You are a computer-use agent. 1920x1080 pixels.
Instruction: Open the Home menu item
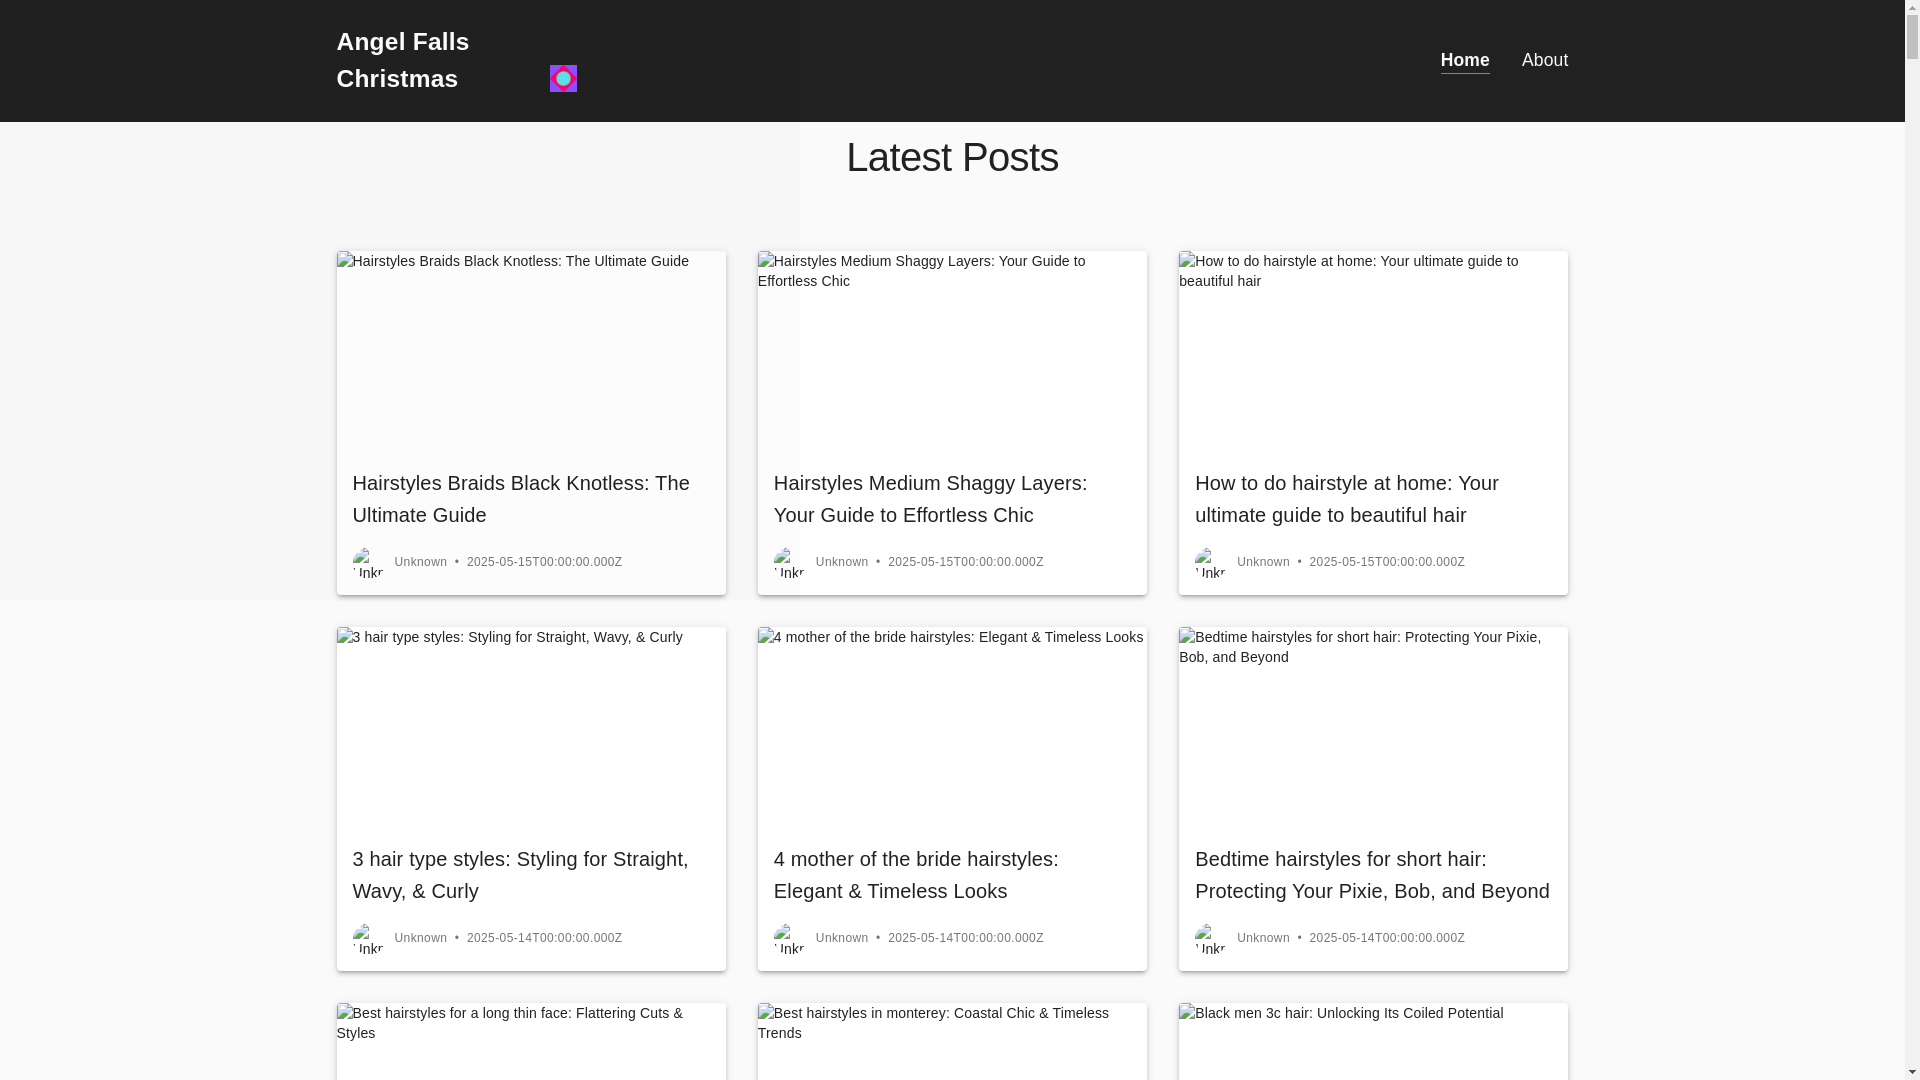click(1464, 60)
